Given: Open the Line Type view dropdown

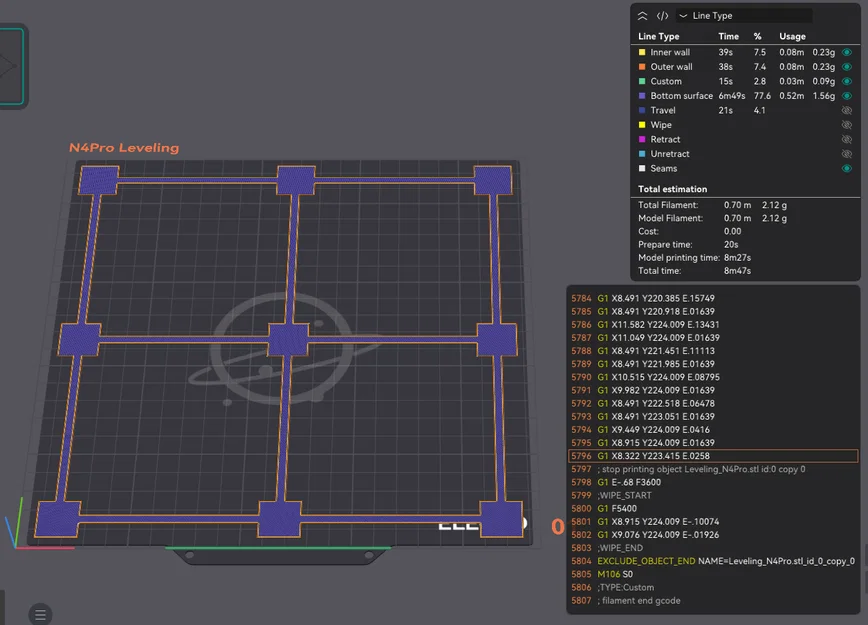Looking at the screenshot, I should [x=743, y=16].
